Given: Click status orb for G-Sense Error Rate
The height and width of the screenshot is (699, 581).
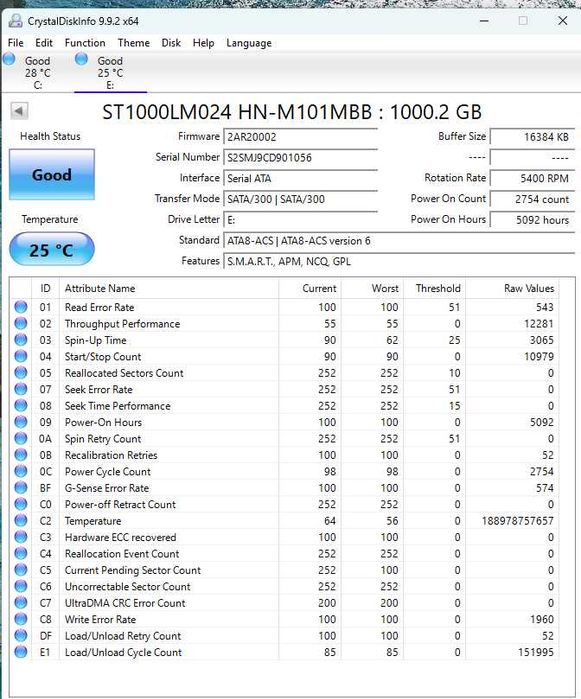Looking at the screenshot, I should pyautogui.click(x=21, y=488).
